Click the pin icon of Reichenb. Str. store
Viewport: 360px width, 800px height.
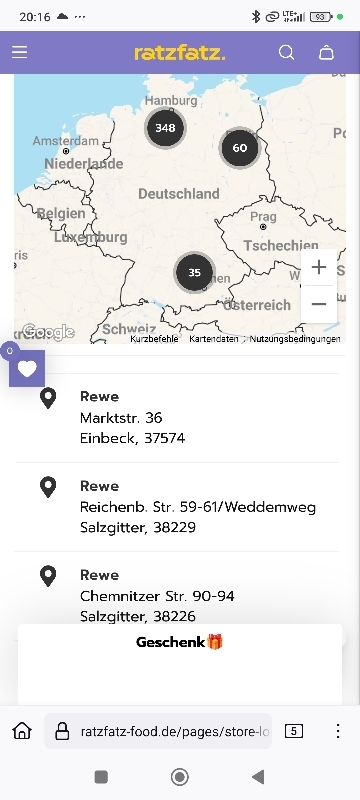[x=48, y=487]
